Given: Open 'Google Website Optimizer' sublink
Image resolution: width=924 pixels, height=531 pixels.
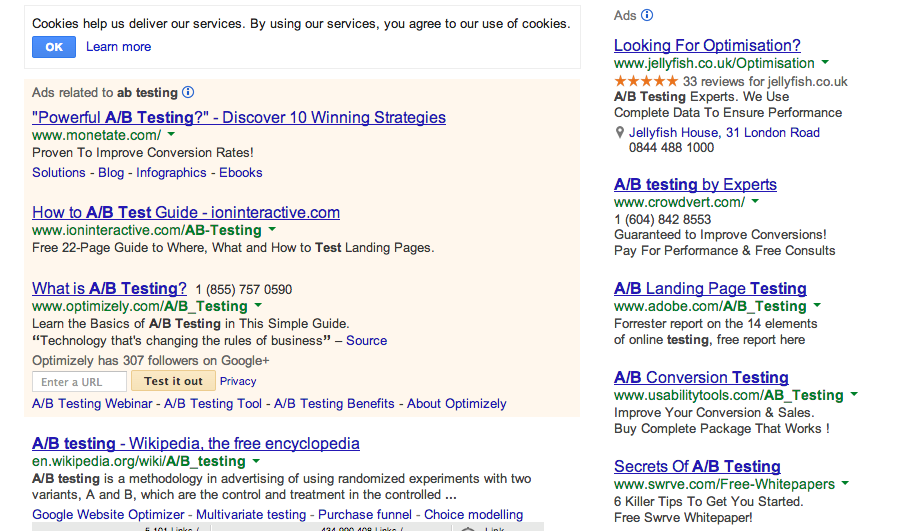Looking at the screenshot, I should (108, 514).
